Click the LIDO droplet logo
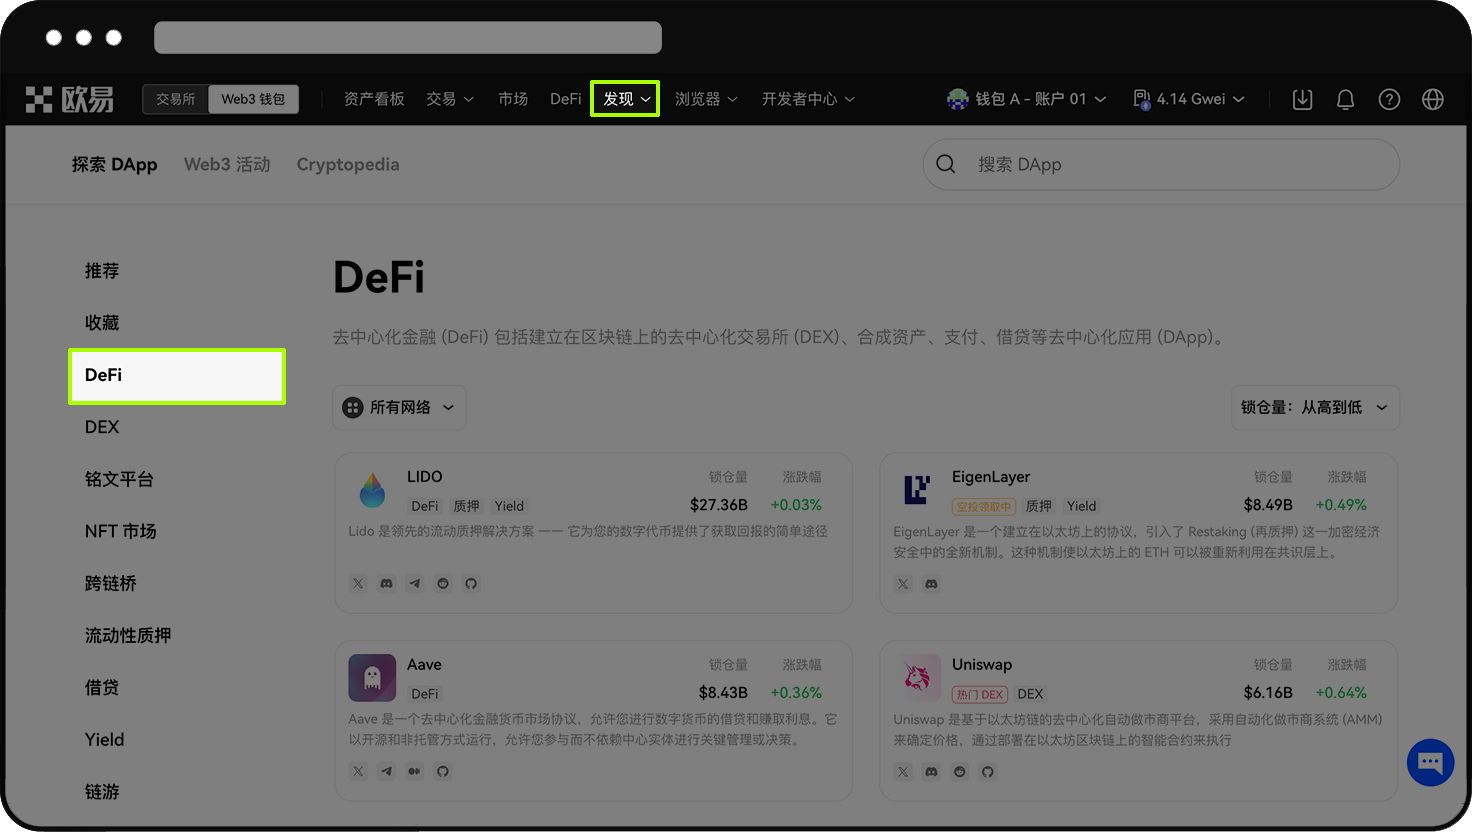 372,490
